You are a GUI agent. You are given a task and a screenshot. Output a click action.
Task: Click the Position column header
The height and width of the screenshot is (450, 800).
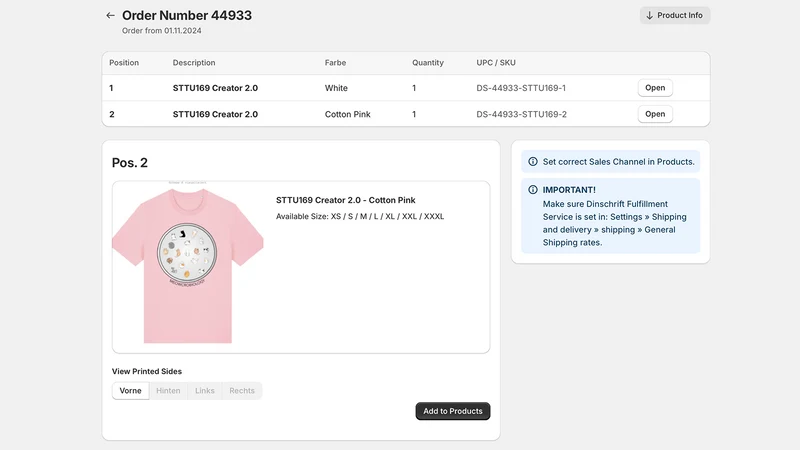pos(124,63)
